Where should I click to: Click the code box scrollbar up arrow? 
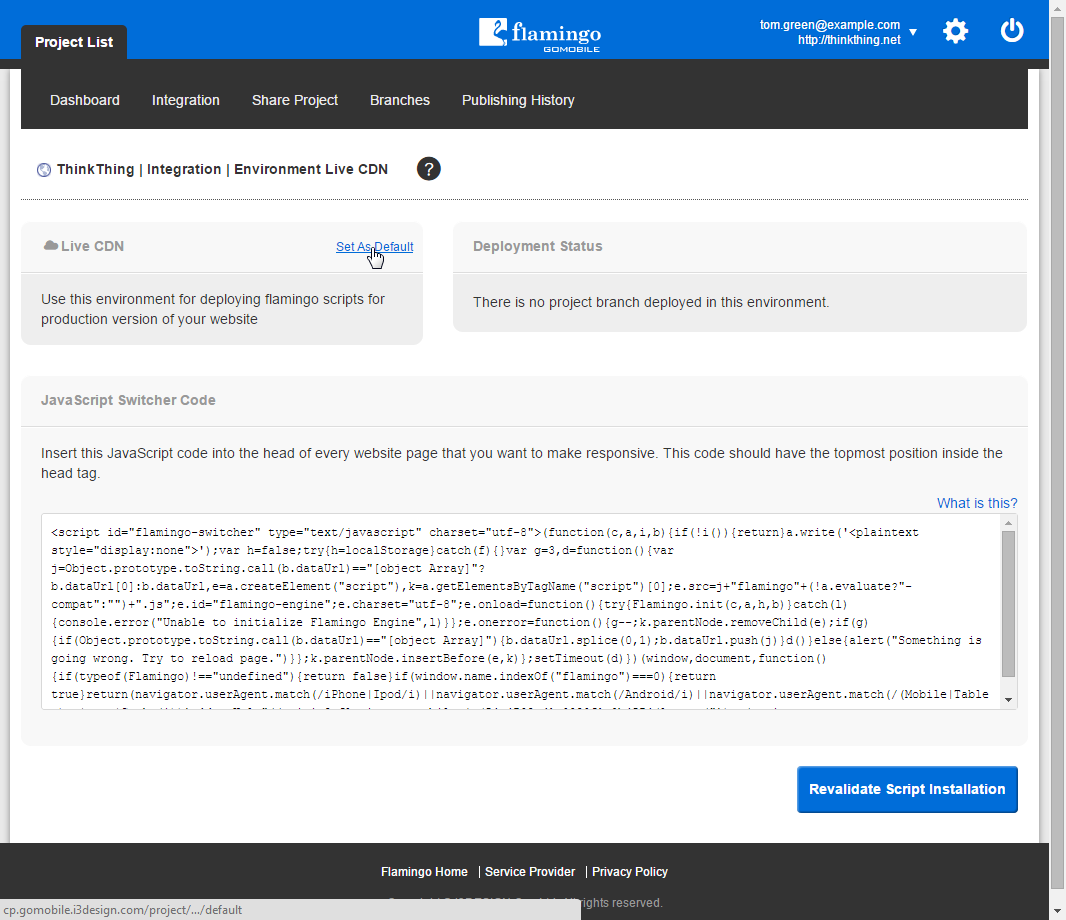click(x=1009, y=523)
